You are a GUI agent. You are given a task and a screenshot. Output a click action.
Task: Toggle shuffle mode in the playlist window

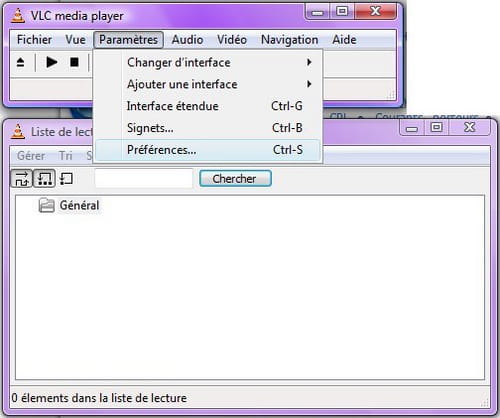tap(22, 178)
